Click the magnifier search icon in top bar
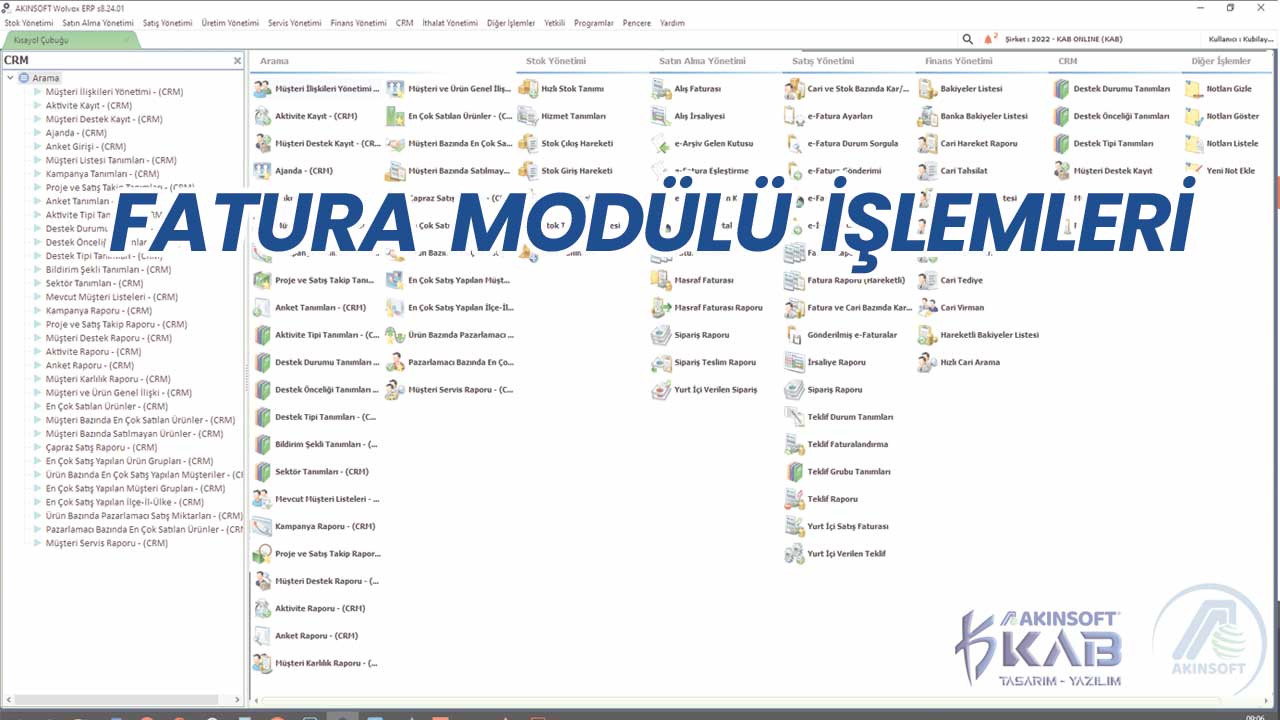Image resolution: width=1280 pixels, height=720 pixels. point(967,39)
